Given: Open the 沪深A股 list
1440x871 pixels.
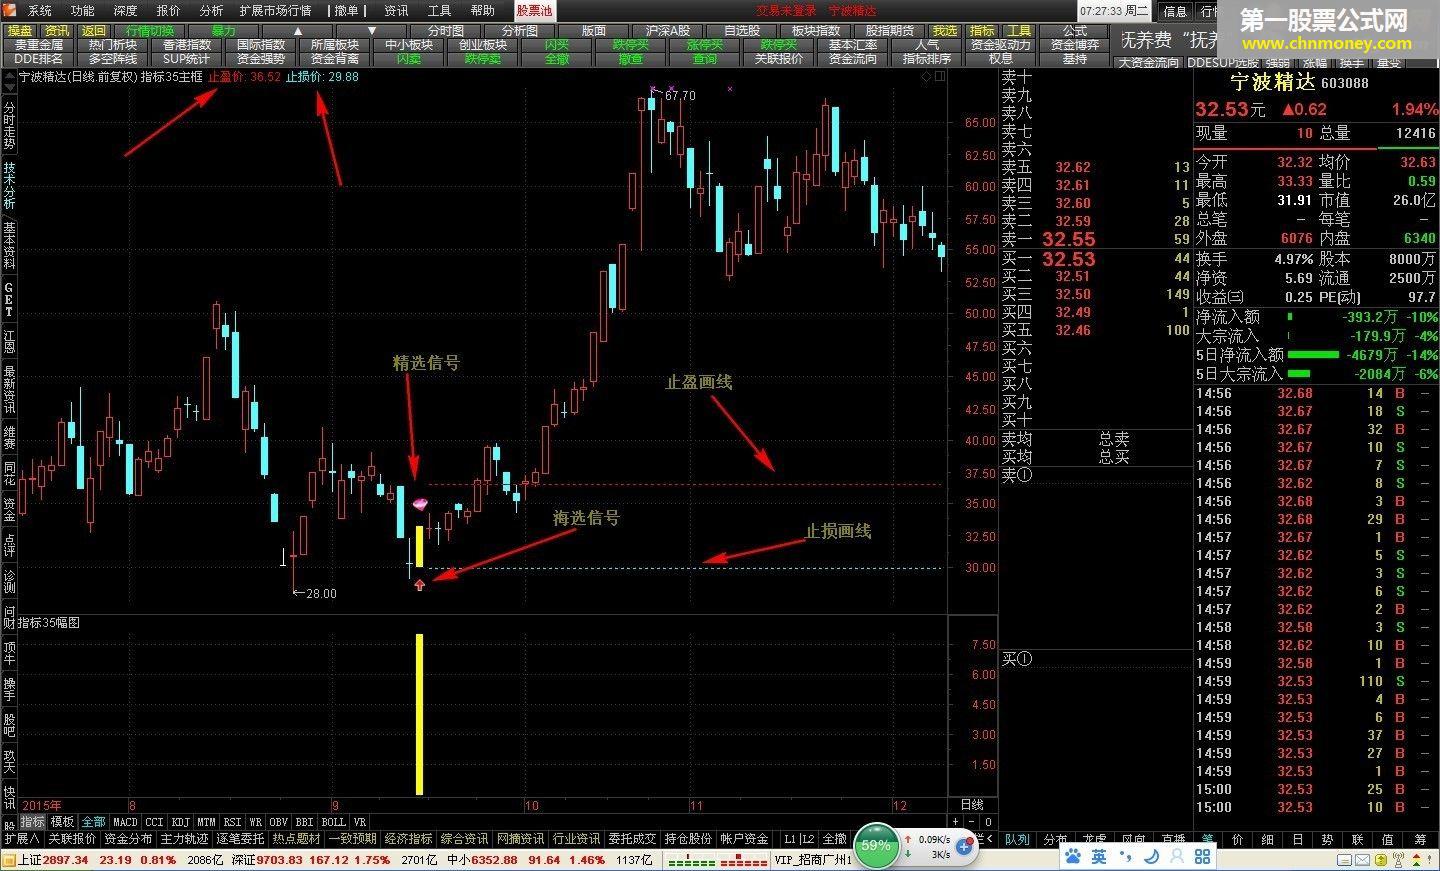Looking at the screenshot, I should click(668, 31).
